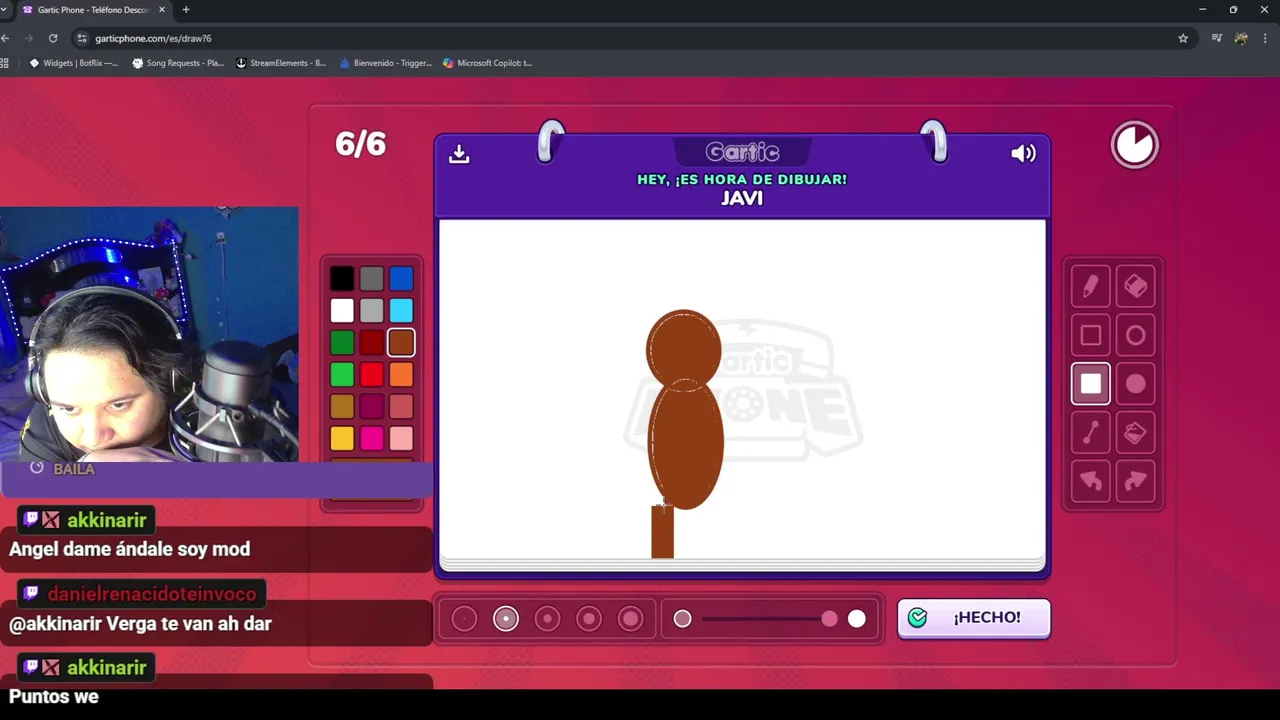Pick the light gray color swatch

pos(371,311)
